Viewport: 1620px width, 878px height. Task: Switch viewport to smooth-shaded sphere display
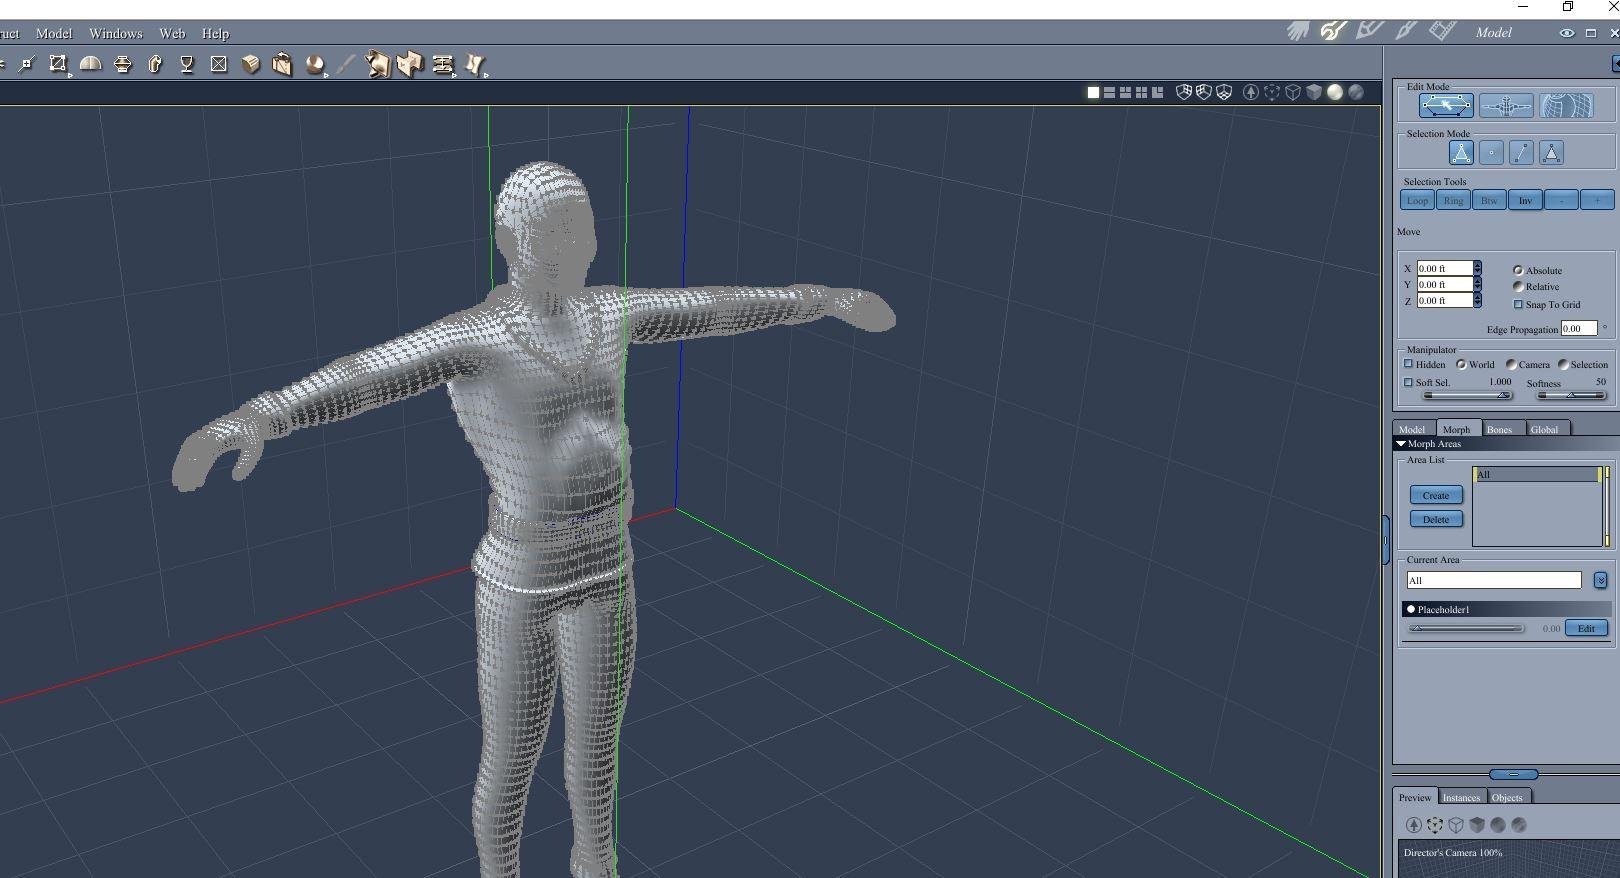1335,92
